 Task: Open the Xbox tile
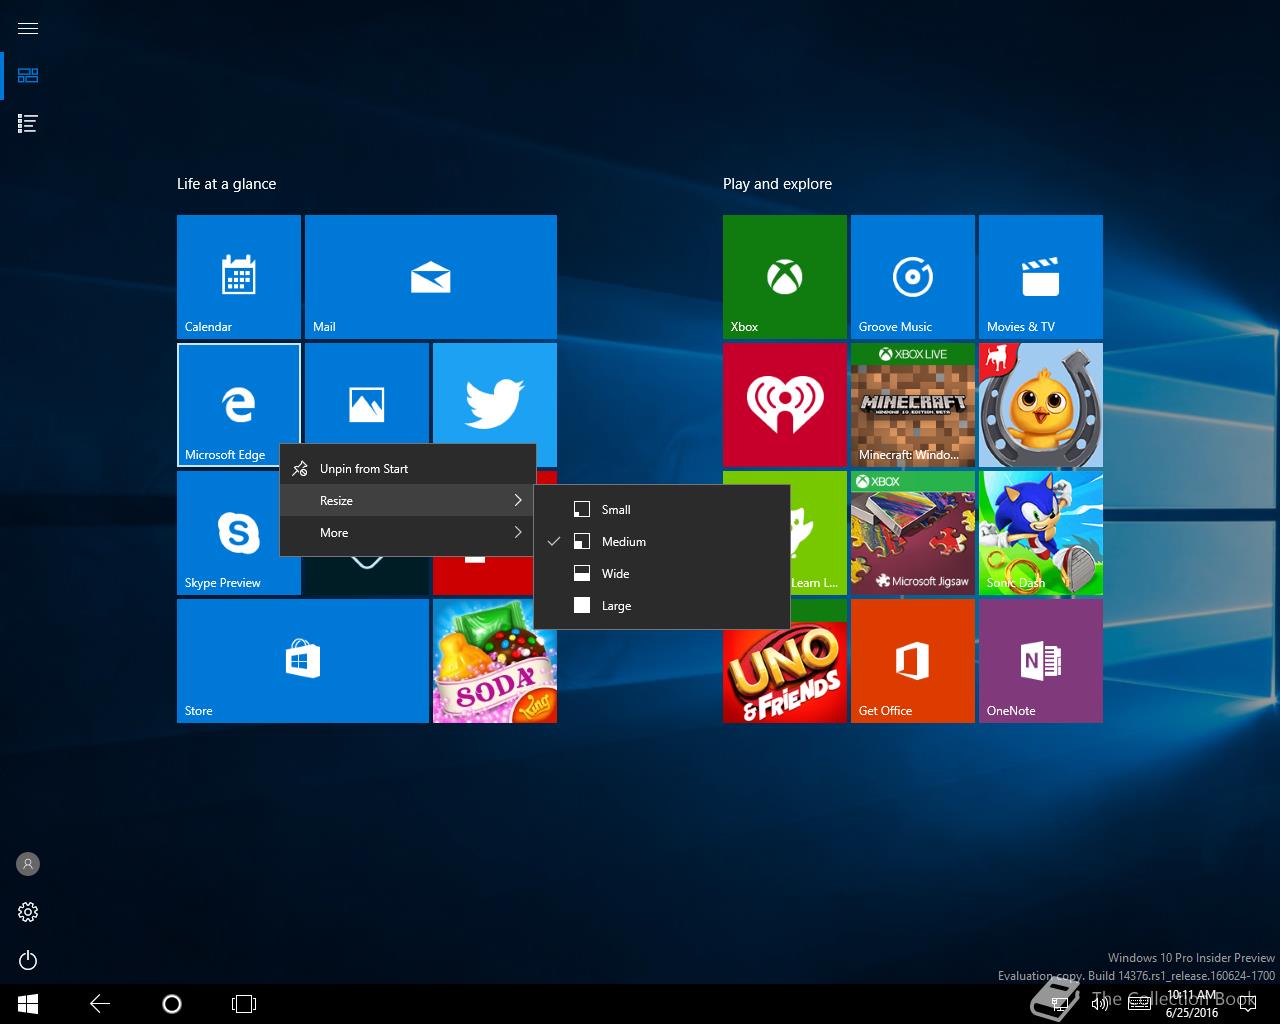tap(785, 277)
